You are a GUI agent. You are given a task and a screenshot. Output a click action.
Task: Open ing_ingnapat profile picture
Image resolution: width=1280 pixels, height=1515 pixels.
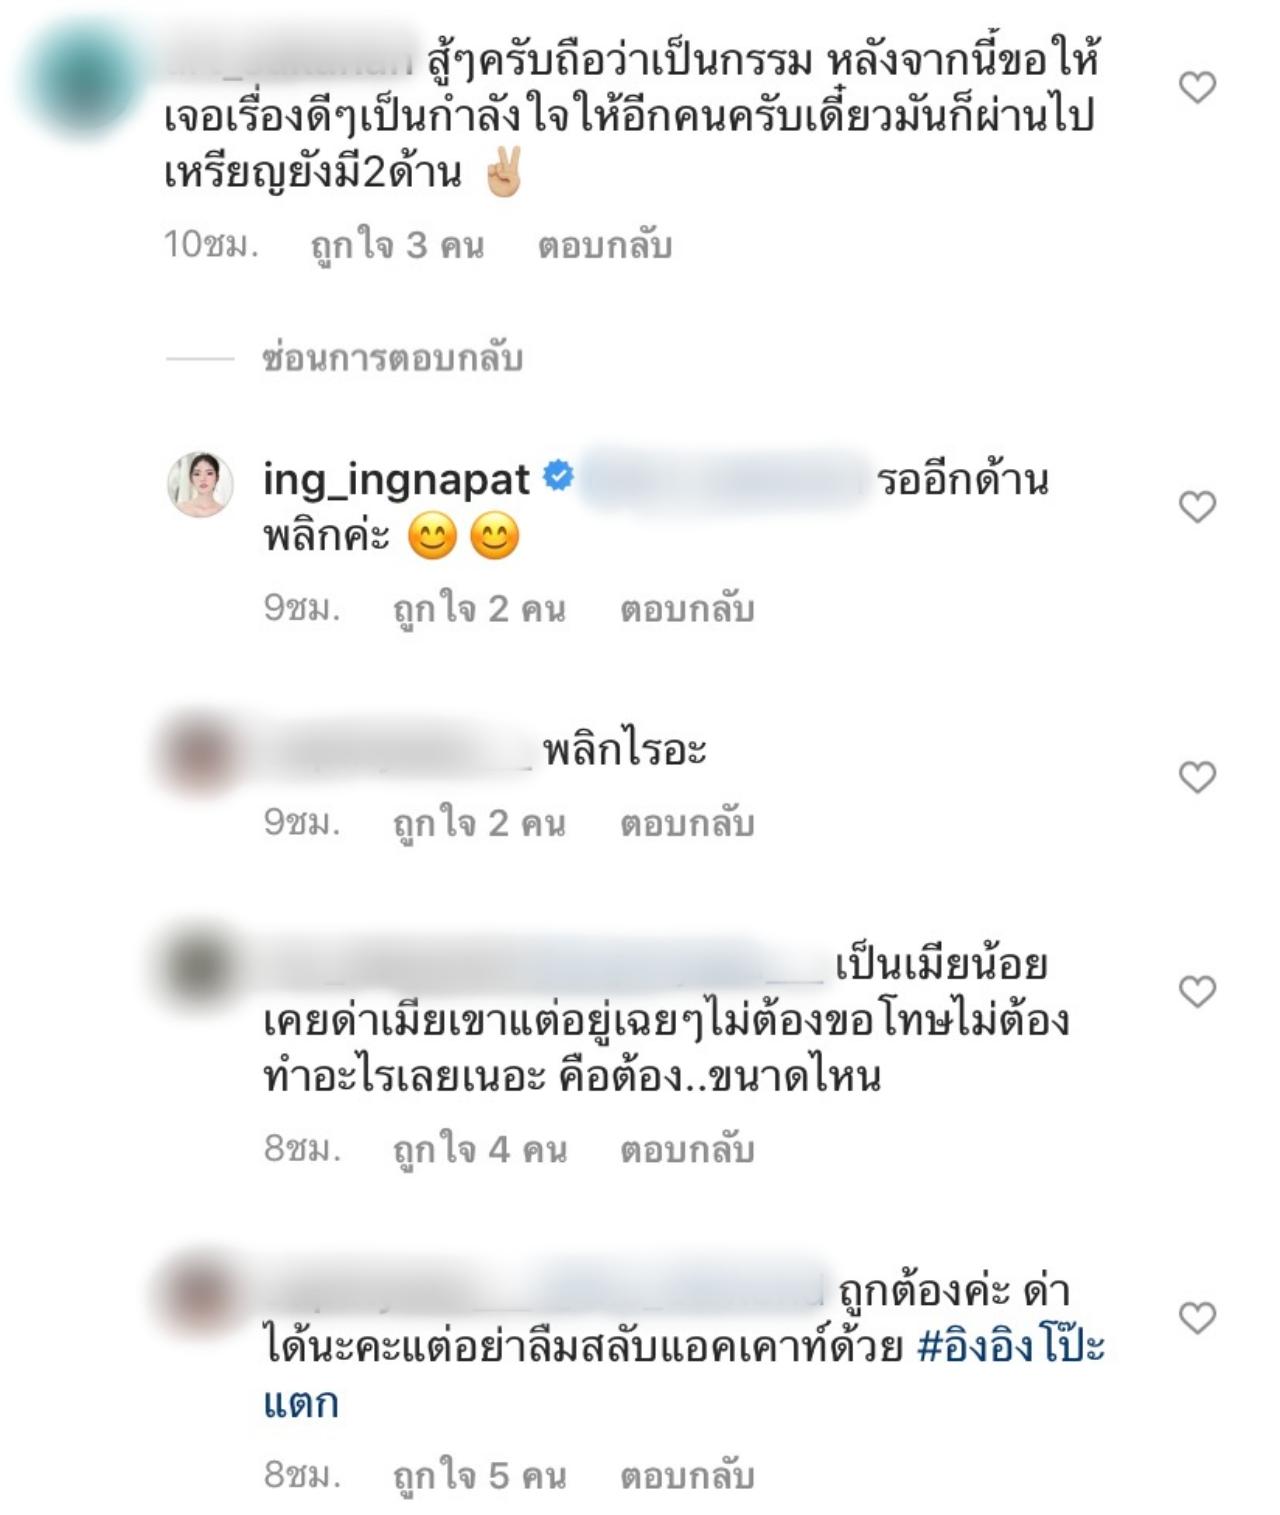200,484
